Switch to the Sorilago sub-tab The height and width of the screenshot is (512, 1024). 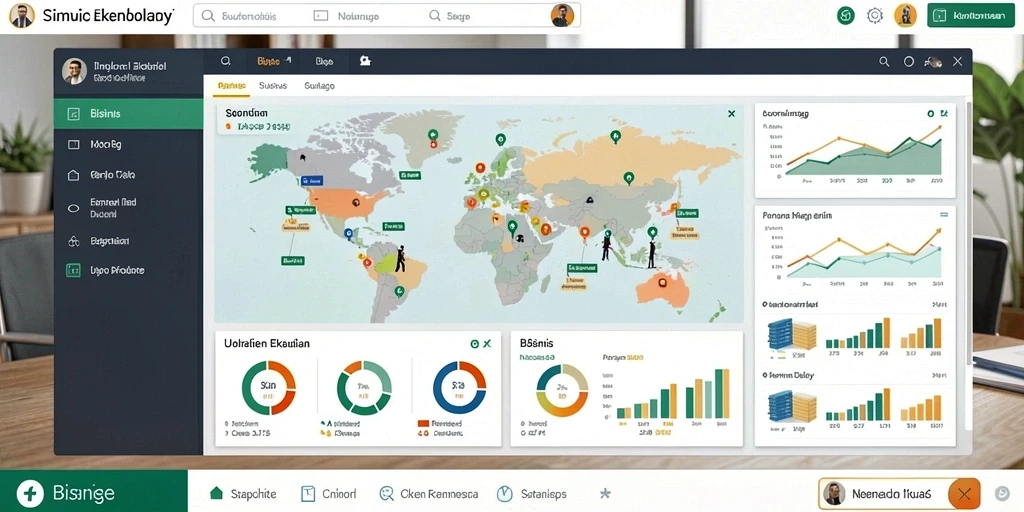coord(319,86)
